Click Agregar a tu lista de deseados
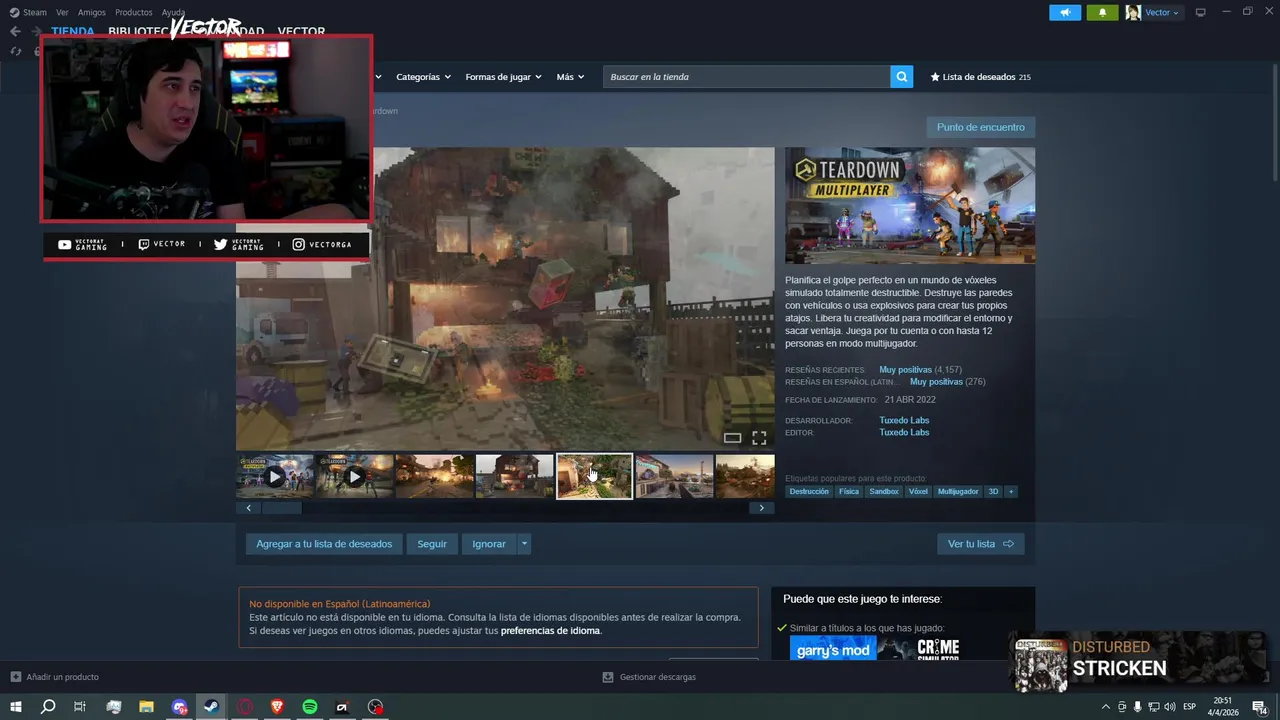 coord(324,544)
